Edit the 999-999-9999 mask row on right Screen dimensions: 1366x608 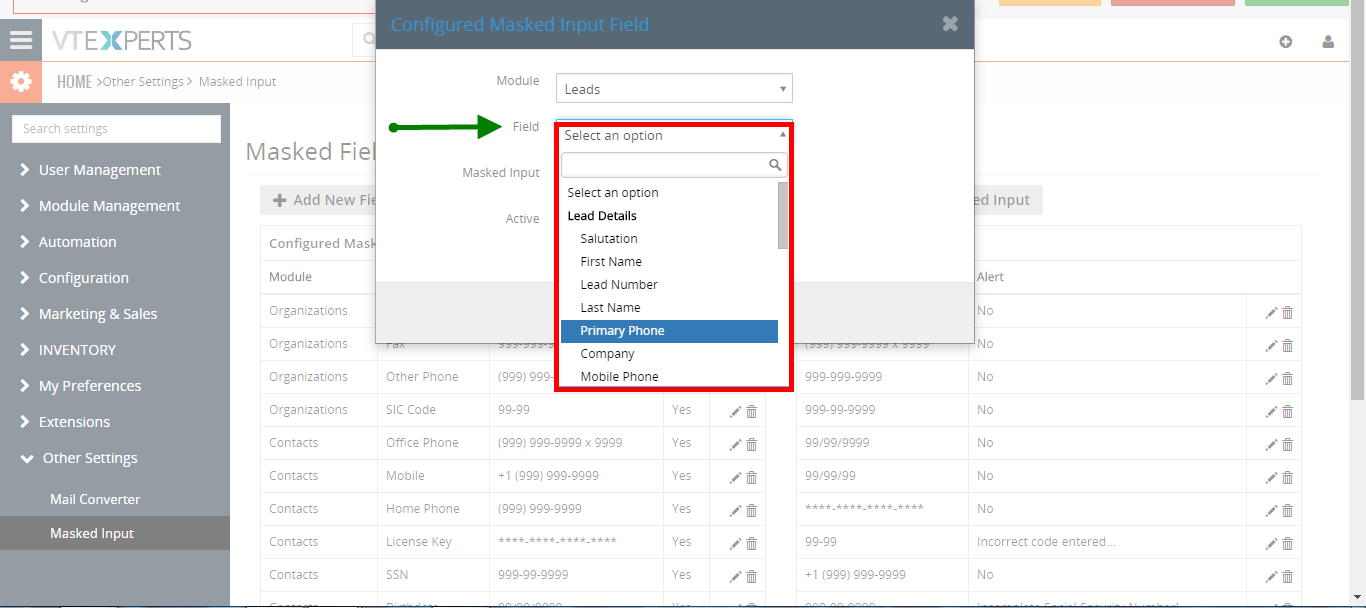1271,378
